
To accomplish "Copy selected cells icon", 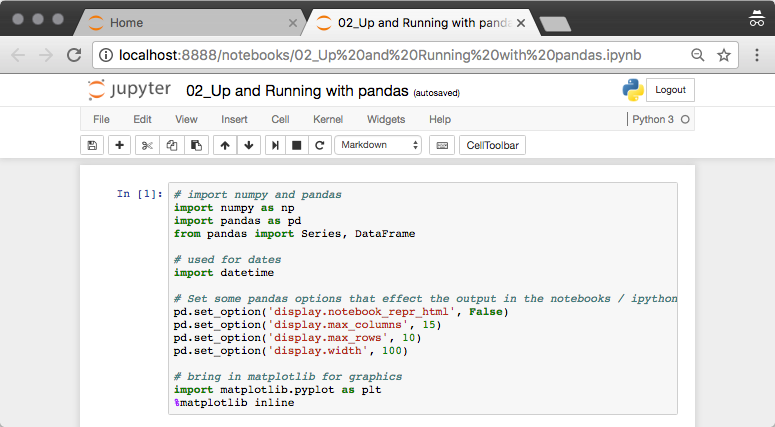I will pos(172,145).
